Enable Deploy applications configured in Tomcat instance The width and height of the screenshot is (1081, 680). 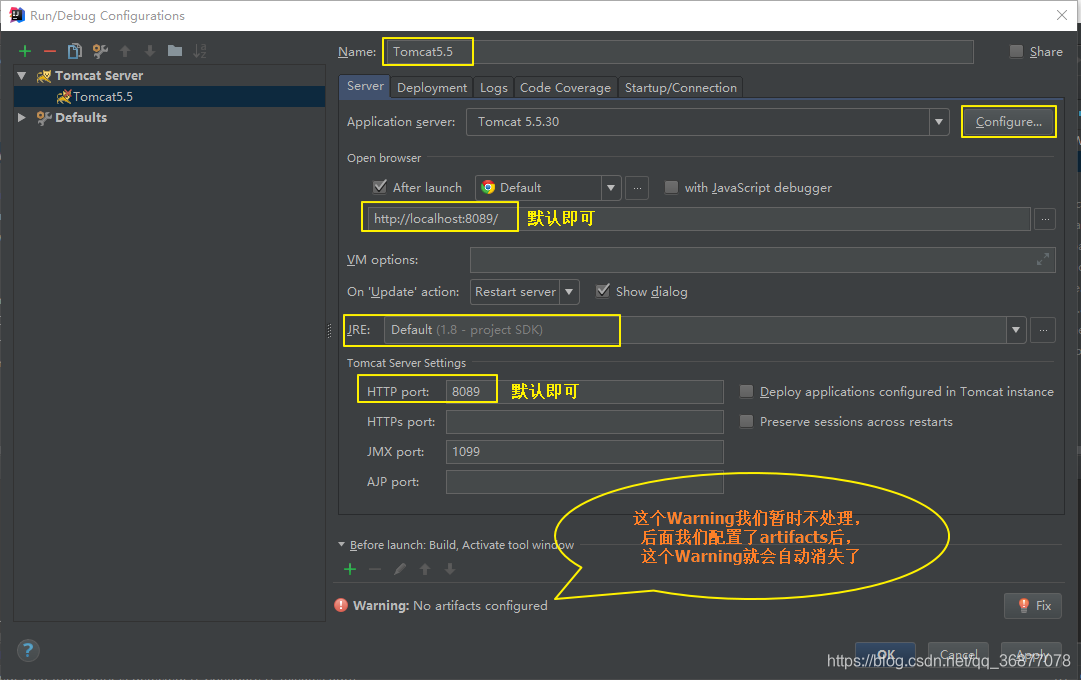[746, 392]
